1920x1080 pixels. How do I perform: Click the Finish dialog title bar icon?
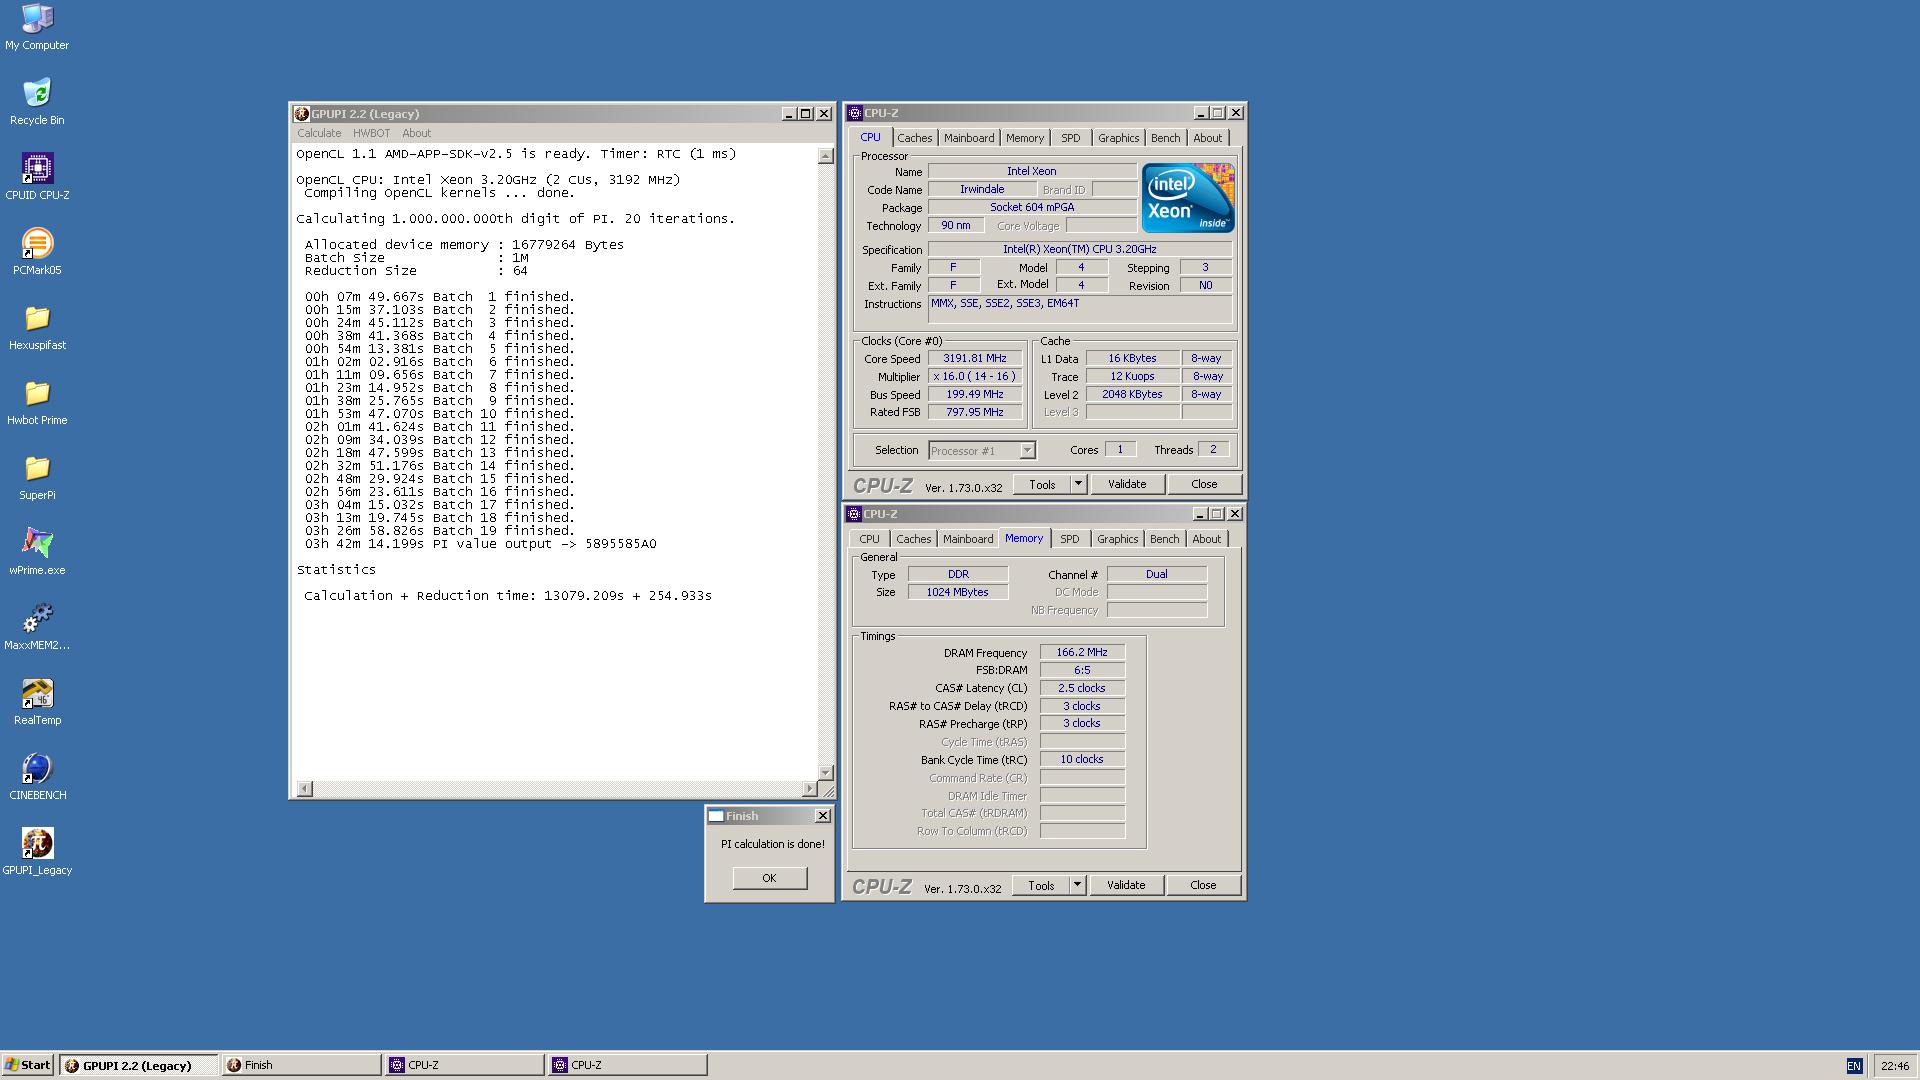tap(716, 816)
